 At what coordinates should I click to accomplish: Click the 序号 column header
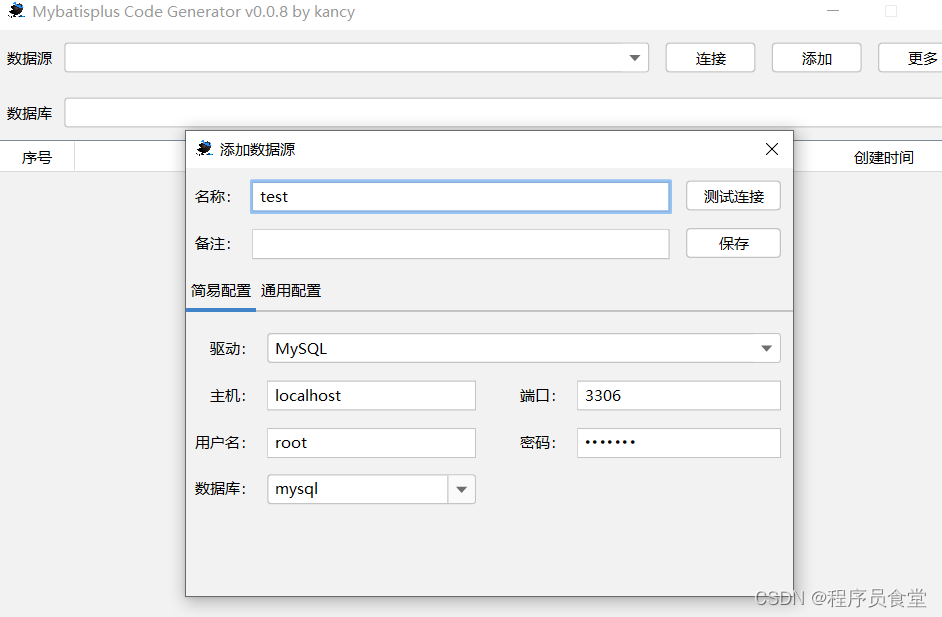[37, 157]
